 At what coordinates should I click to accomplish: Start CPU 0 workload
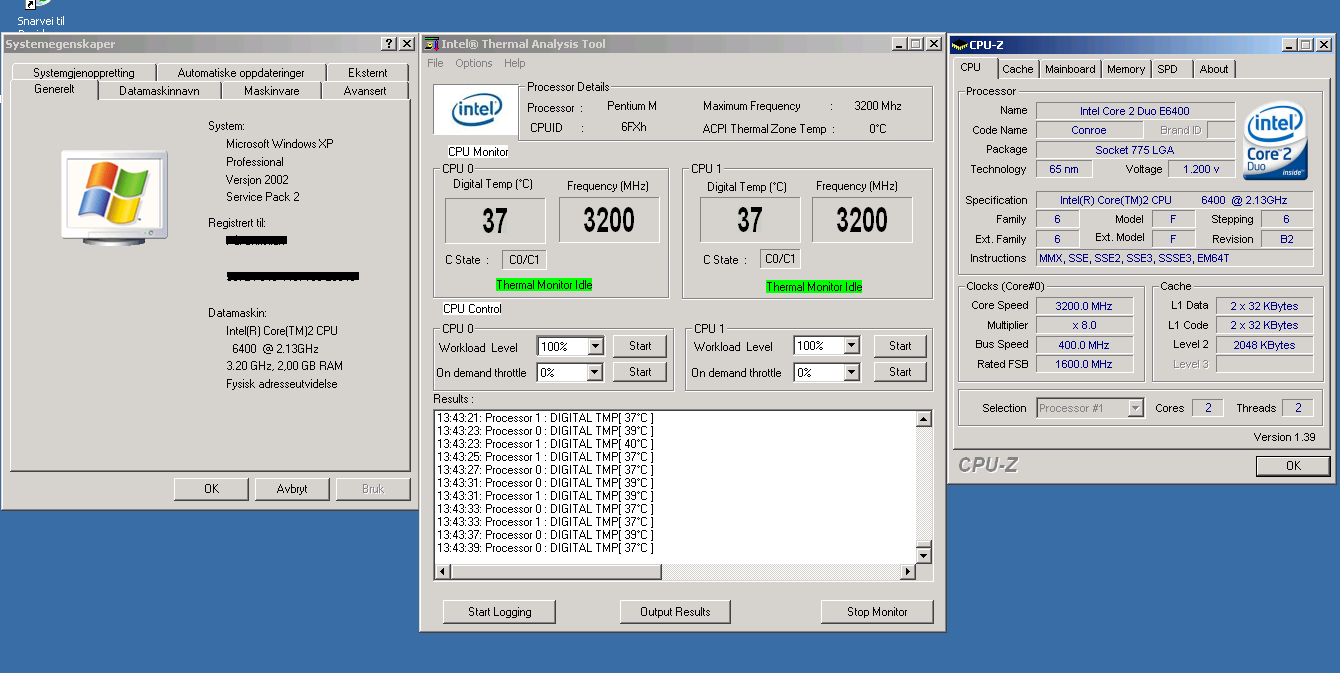pos(640,346)
